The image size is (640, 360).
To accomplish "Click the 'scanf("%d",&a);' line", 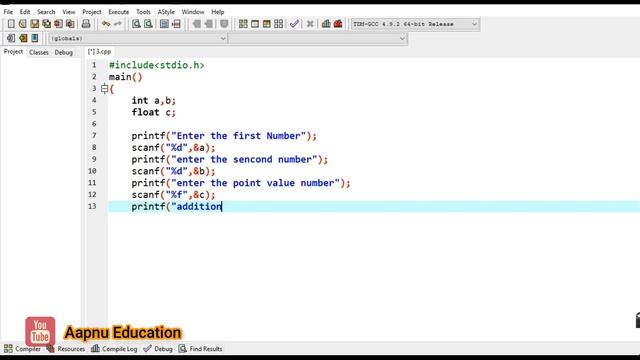I will (173, 148).
